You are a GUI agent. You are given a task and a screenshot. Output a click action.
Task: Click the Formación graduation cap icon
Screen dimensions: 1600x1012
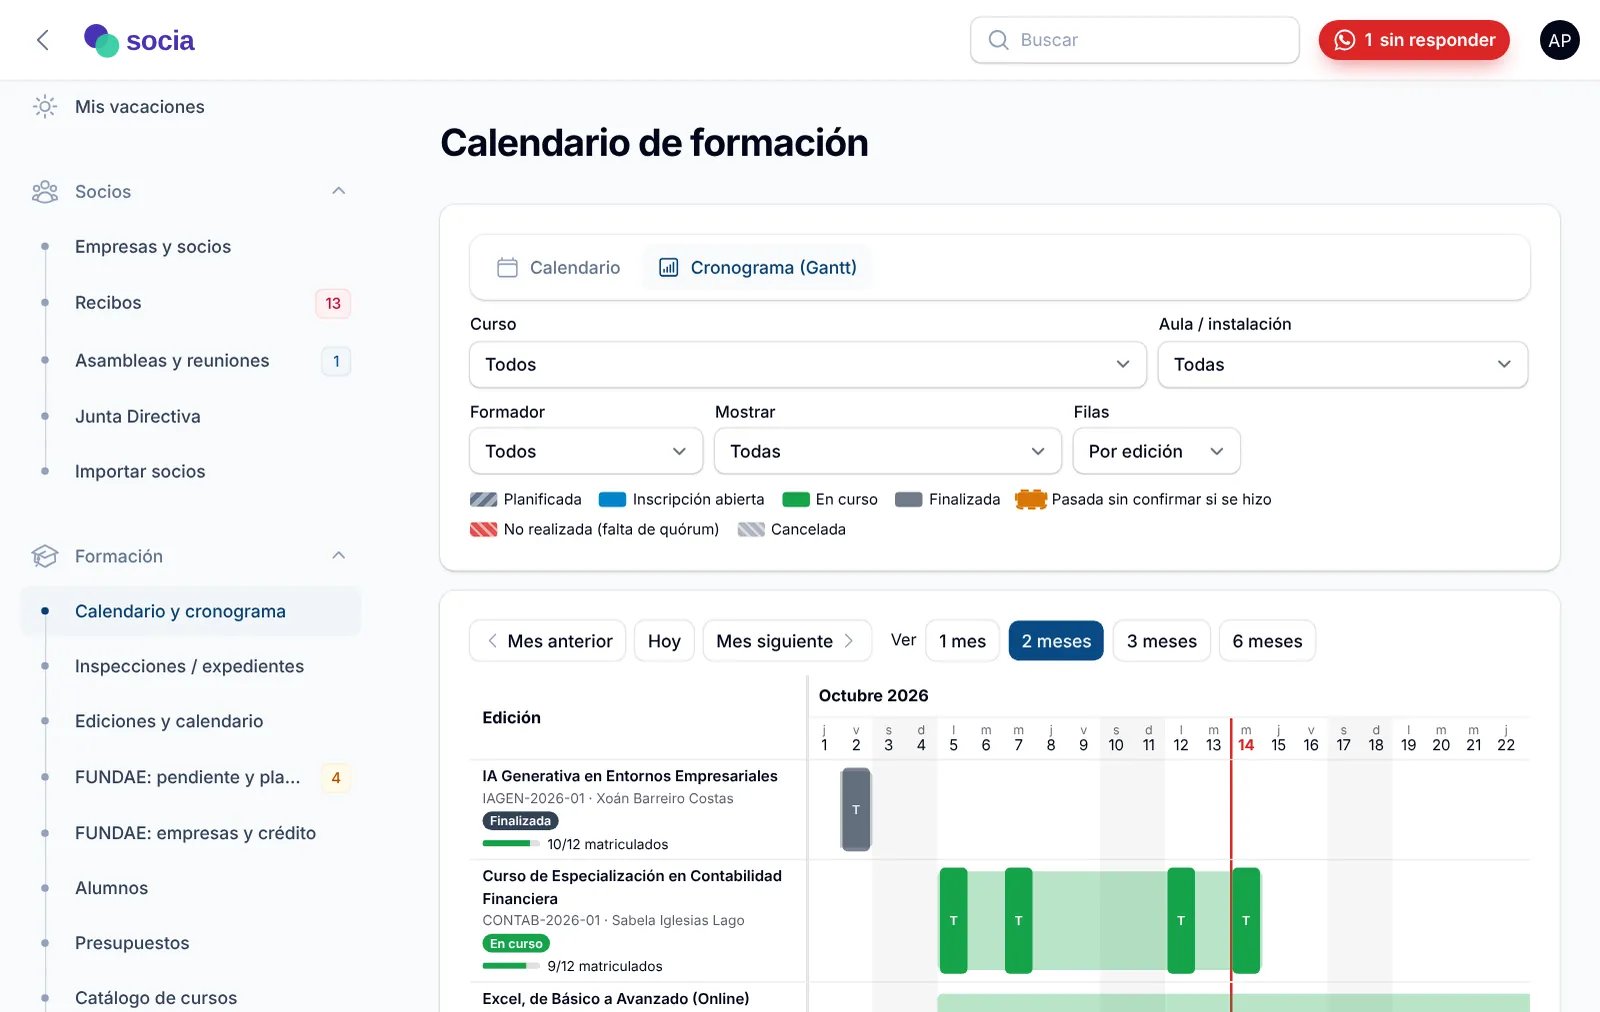45,556
